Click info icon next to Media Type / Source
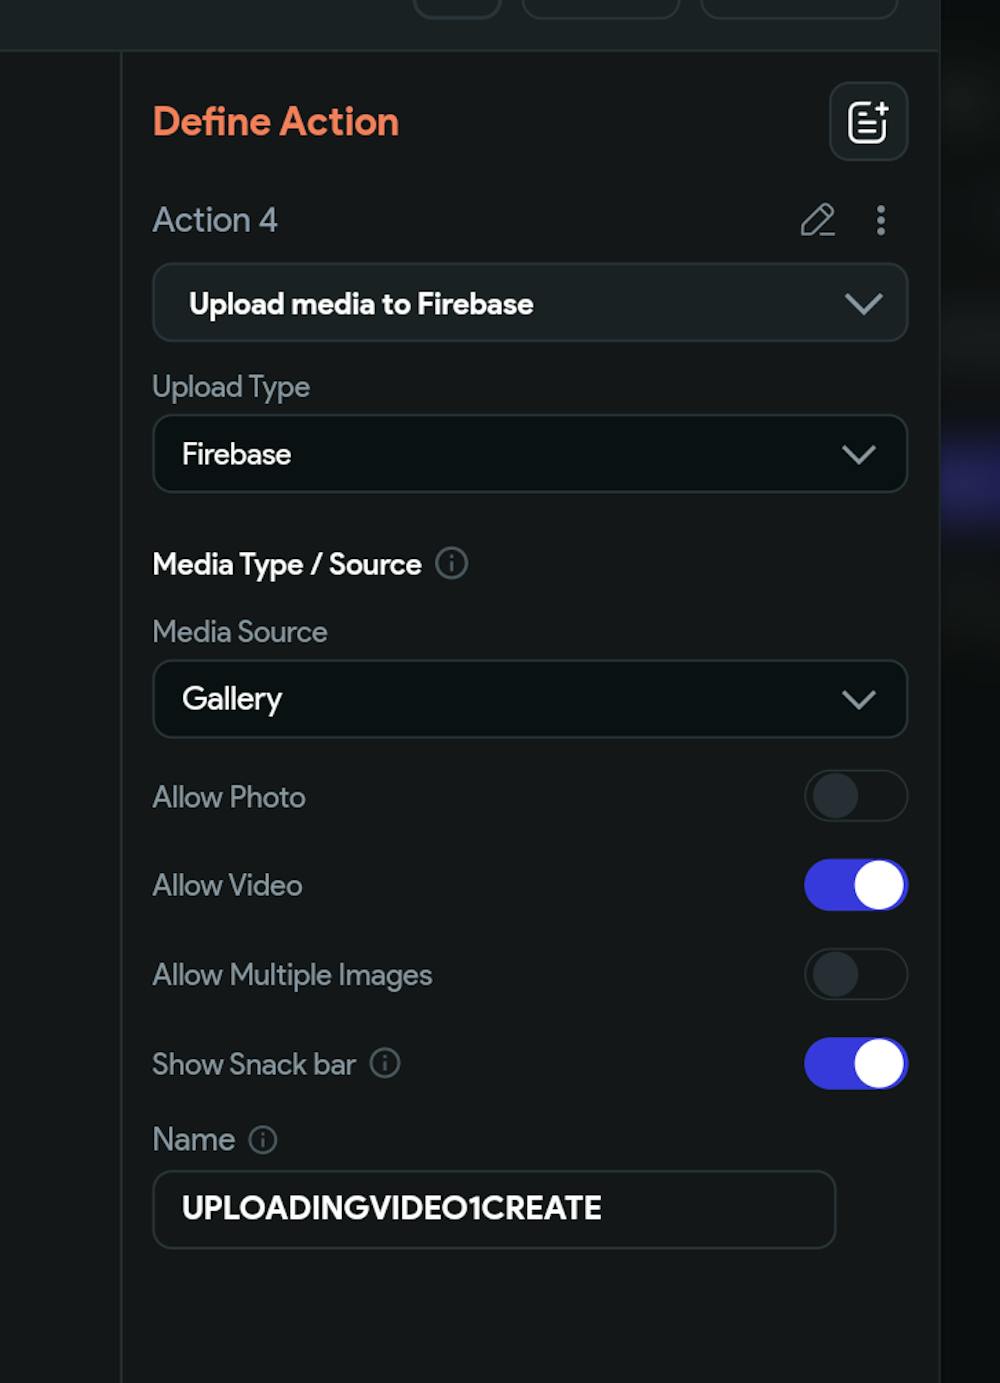The image size is (1000, 1383). 452,564
